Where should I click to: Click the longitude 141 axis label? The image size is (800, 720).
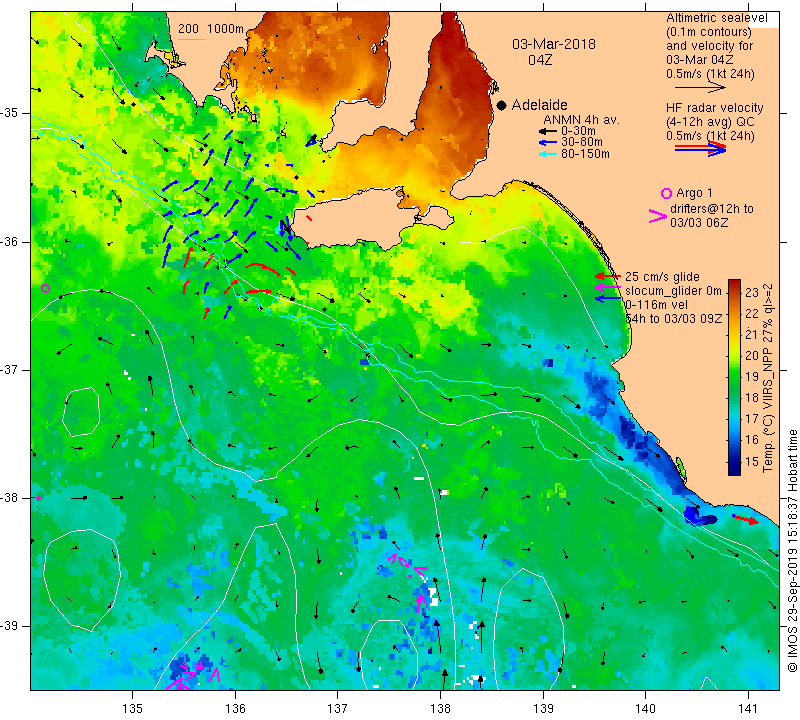click(748, 708)
